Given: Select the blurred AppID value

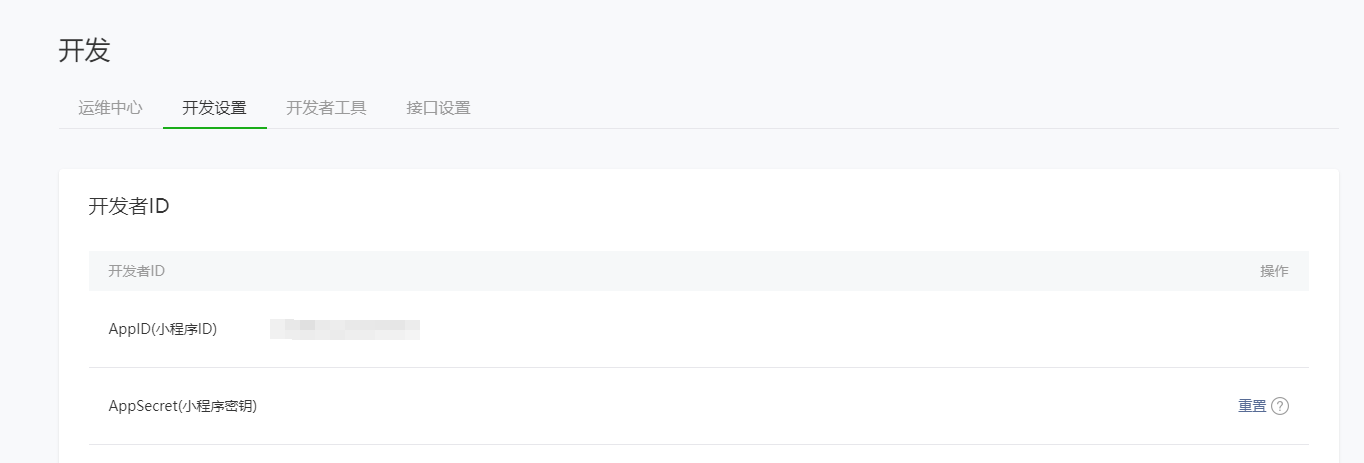Looking at the screenshot, I should [x=345, y=328].
